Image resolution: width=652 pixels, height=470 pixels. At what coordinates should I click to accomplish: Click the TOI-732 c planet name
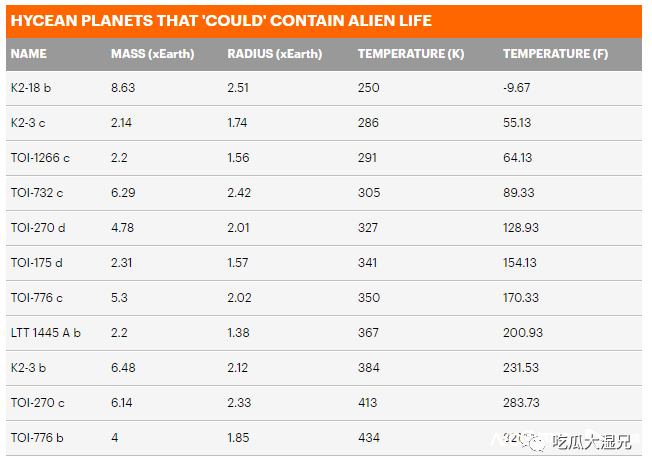pos(37,193)
